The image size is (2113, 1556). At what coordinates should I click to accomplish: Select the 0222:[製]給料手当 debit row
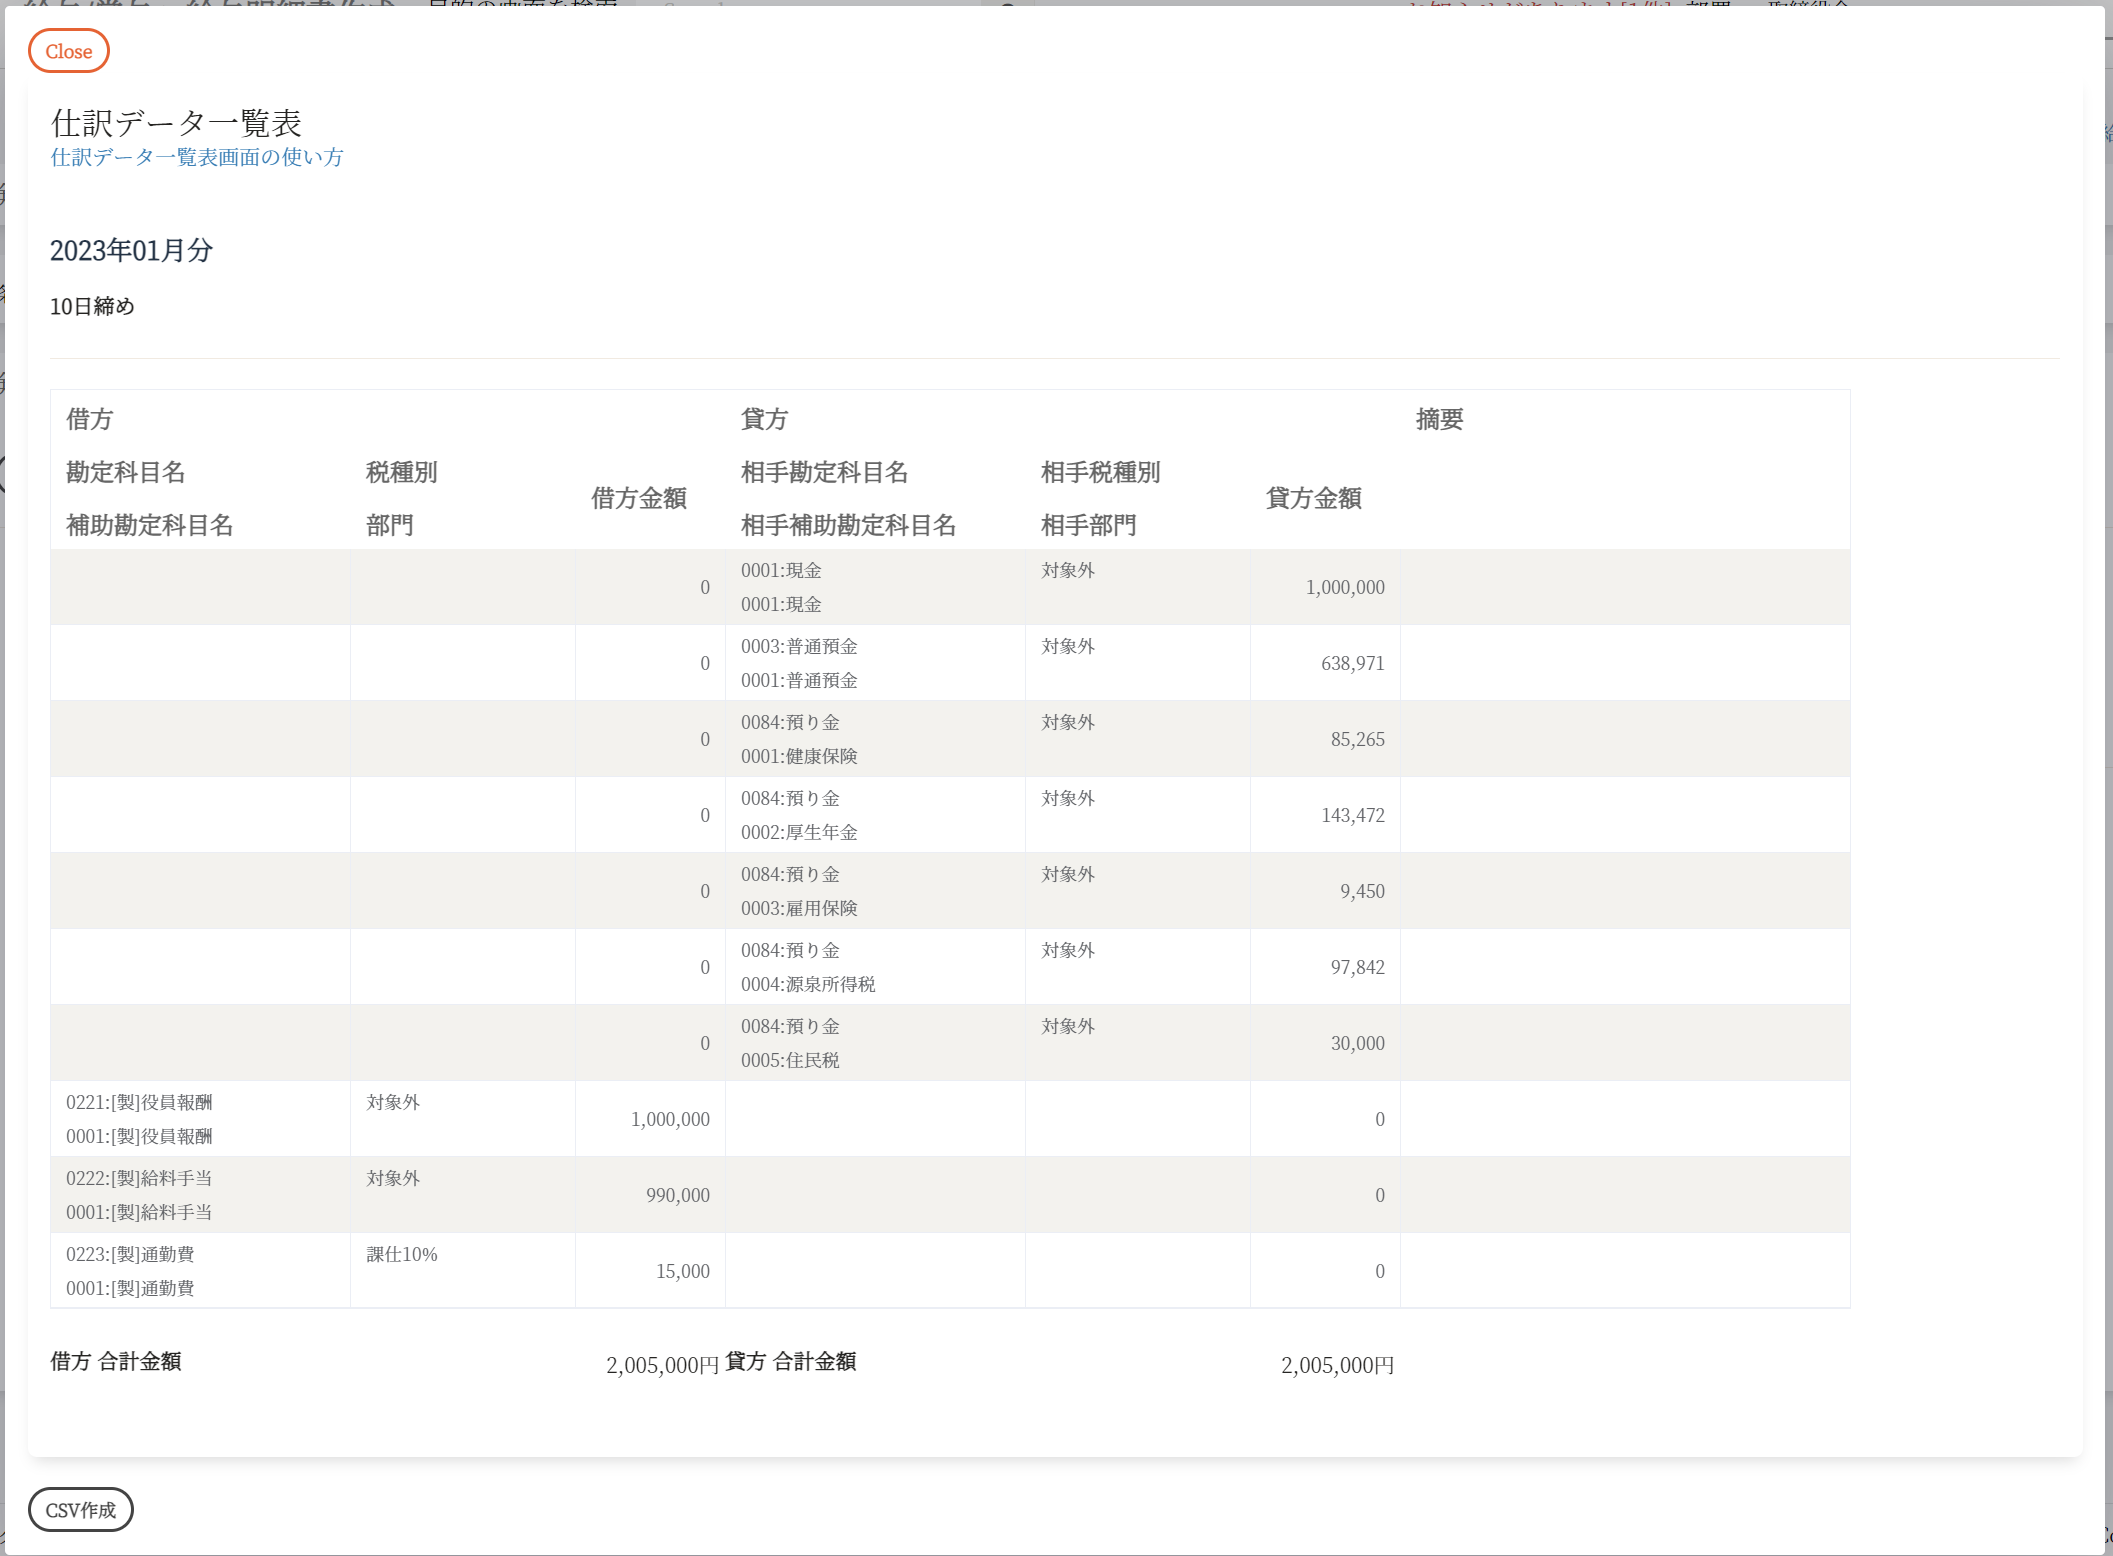coord(139,1178)
